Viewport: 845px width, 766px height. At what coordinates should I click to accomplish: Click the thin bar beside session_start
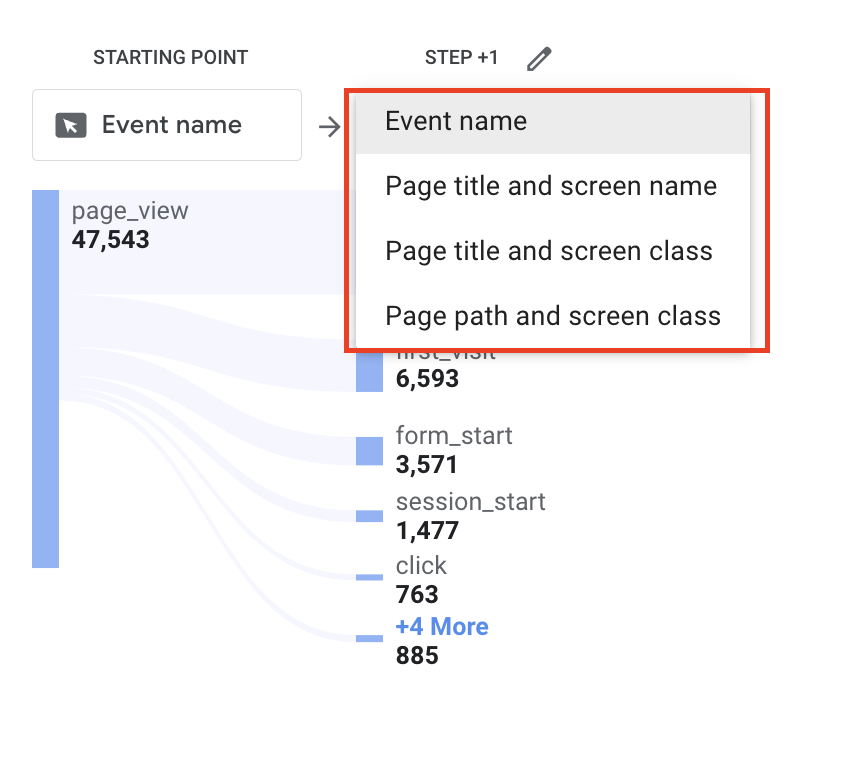point(369,516)
